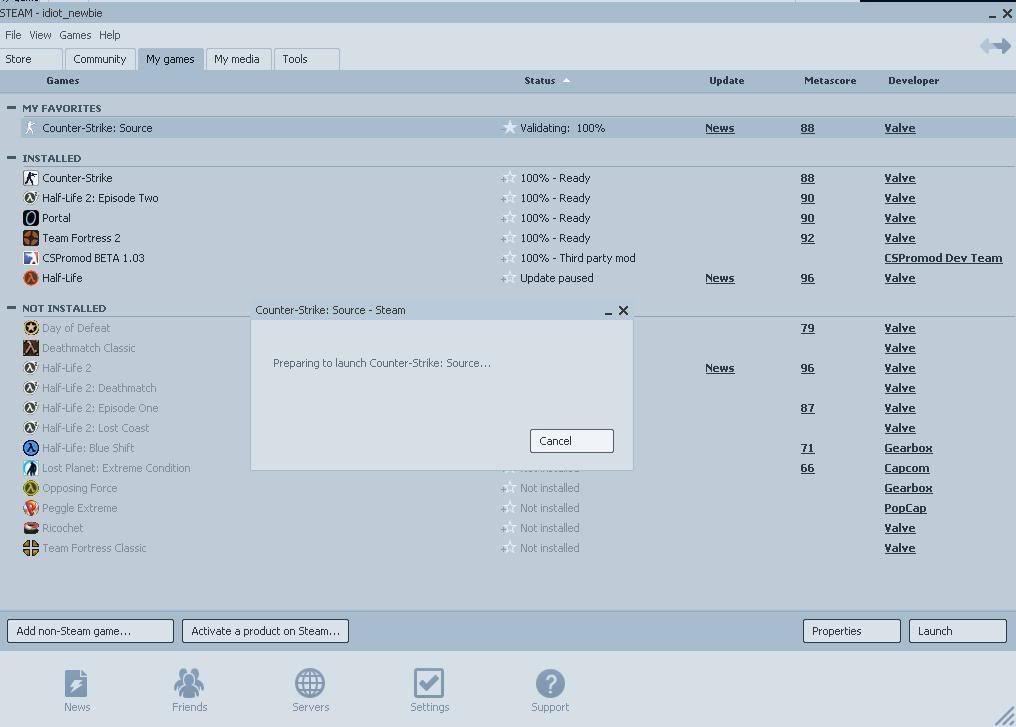Switch to the Community tab
This screenshot has height=727, width=1016.
pos(100,59)
